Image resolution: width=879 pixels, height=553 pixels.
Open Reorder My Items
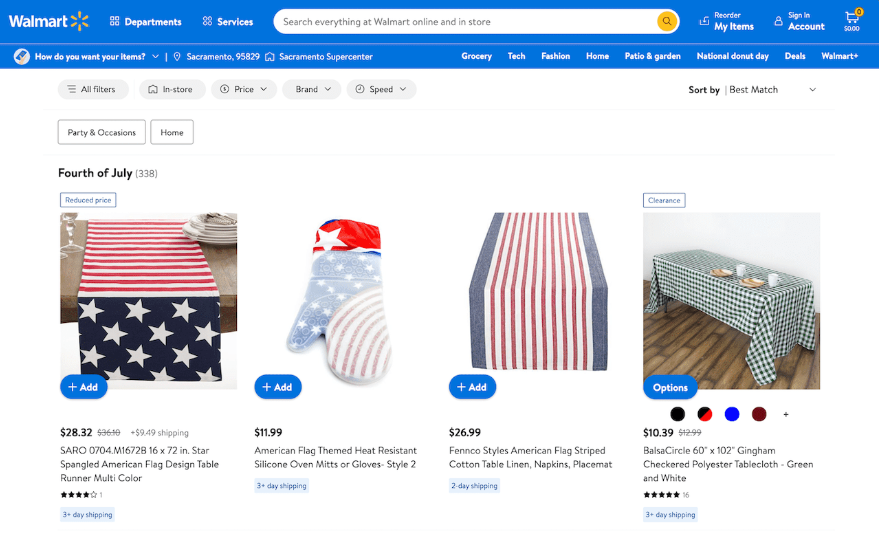click(x=727, y=21)
